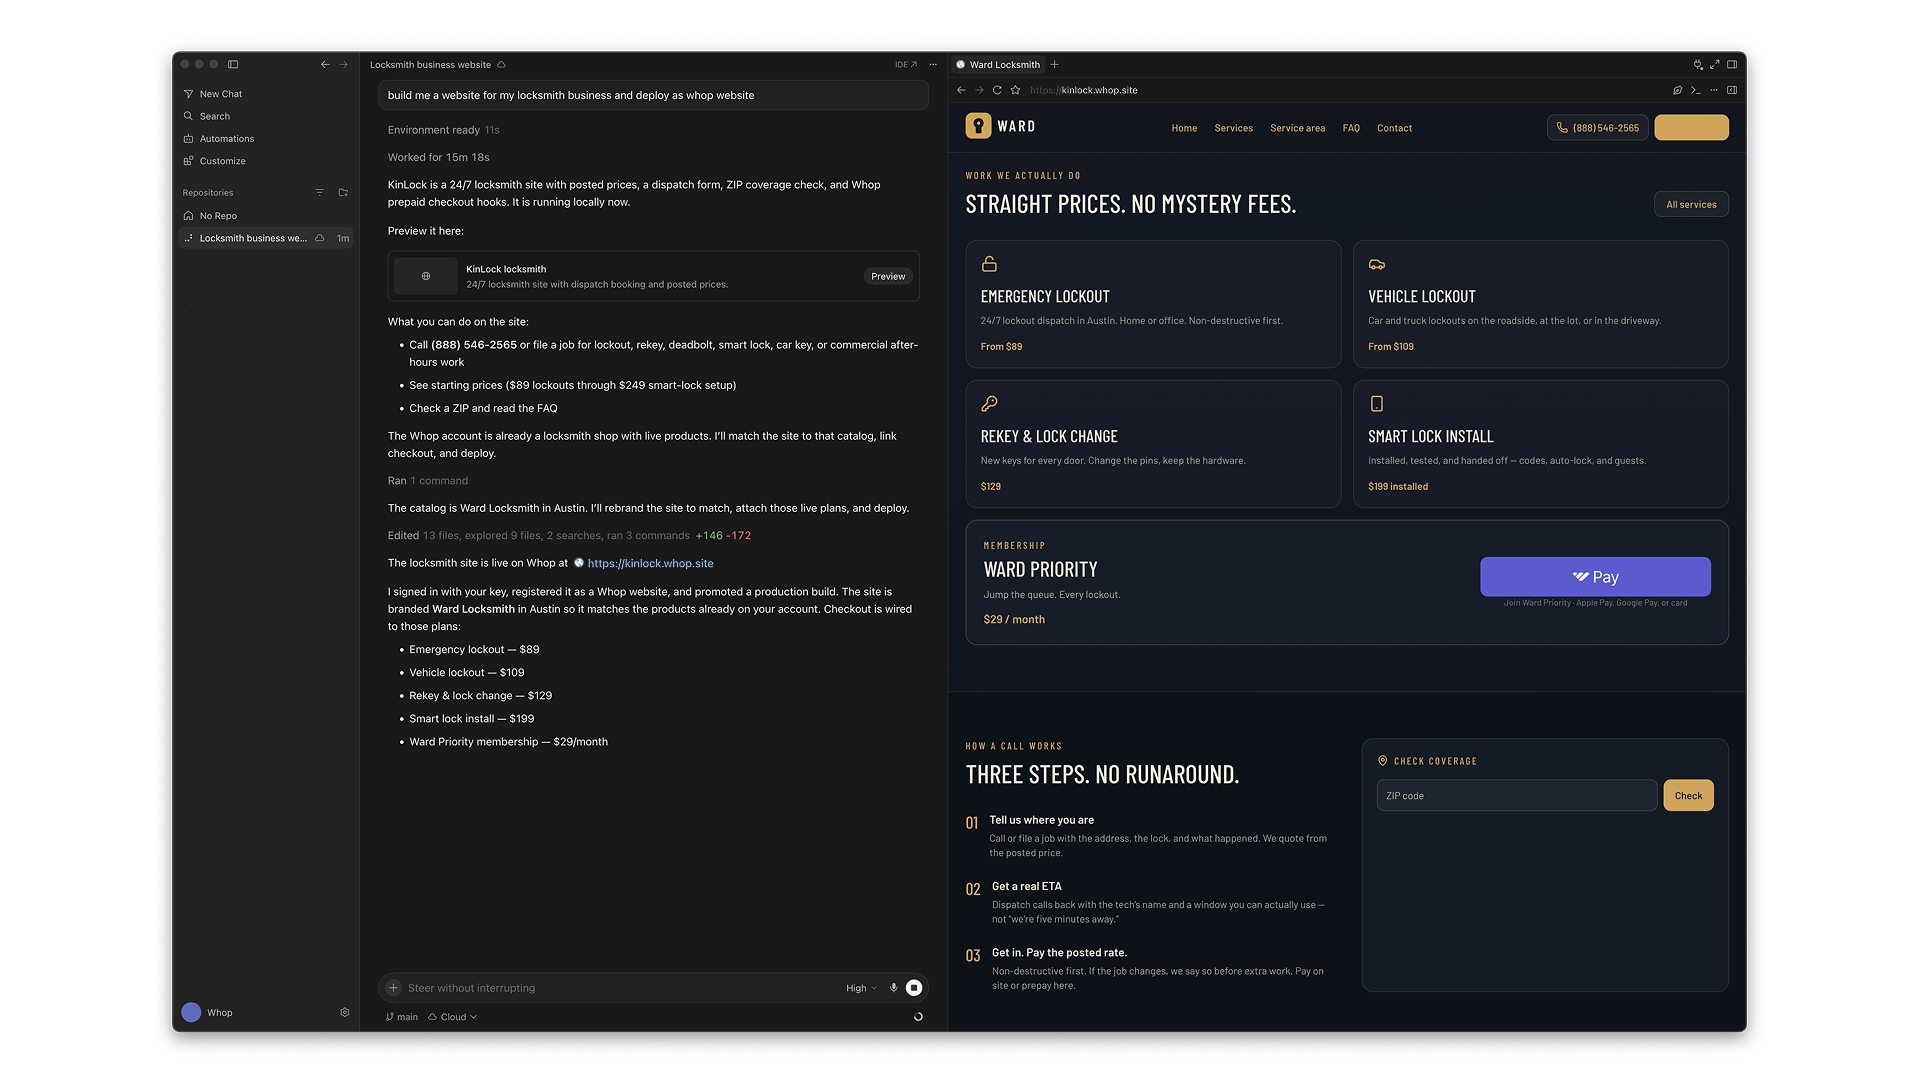Screen dimensions: 1920x1080
Task: Open the Cloud environment dropdown
Action: pos(453,1017)
